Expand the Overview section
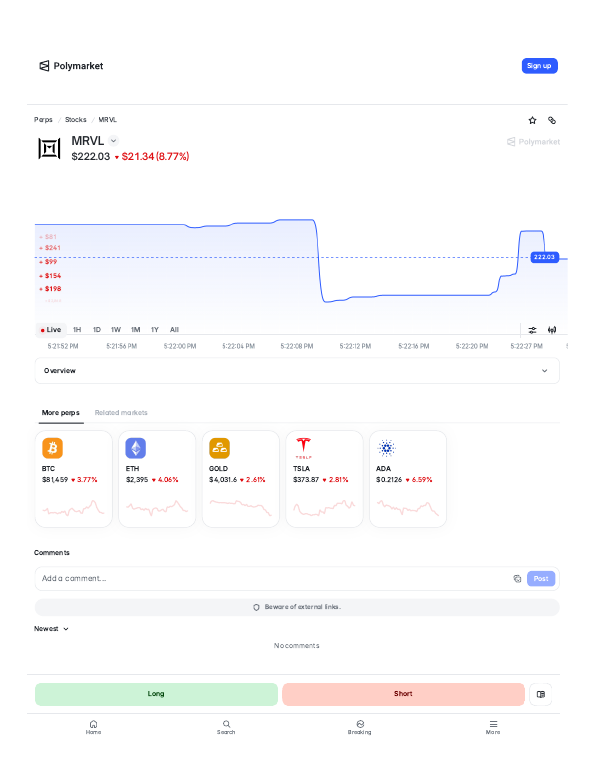The image size is (595, 770). click(x=297, y=371)
